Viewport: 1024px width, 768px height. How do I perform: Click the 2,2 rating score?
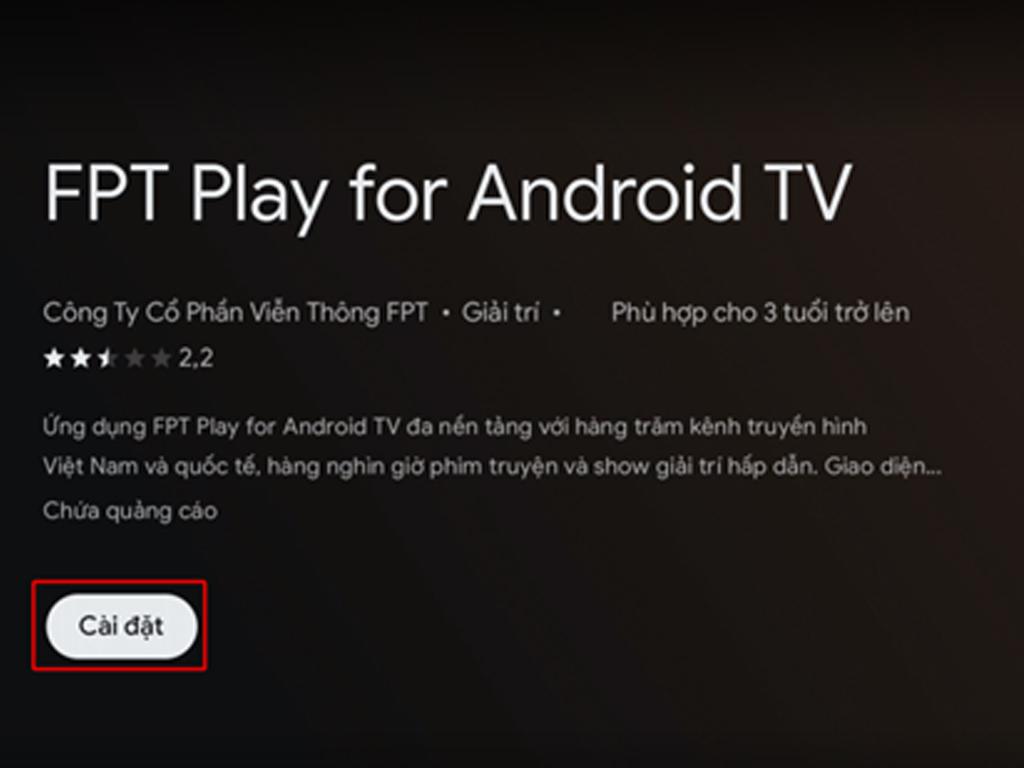(196, 358)
